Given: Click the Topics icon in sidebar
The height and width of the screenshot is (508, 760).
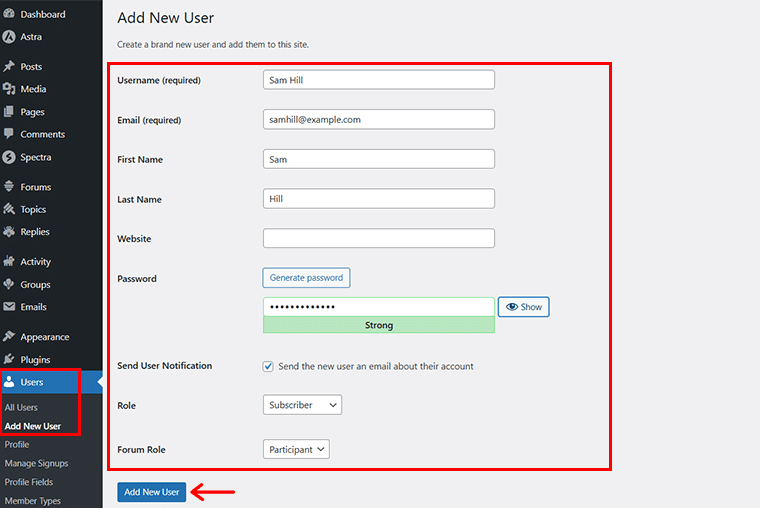Looking at the screenshot, I should click(9, 209).
